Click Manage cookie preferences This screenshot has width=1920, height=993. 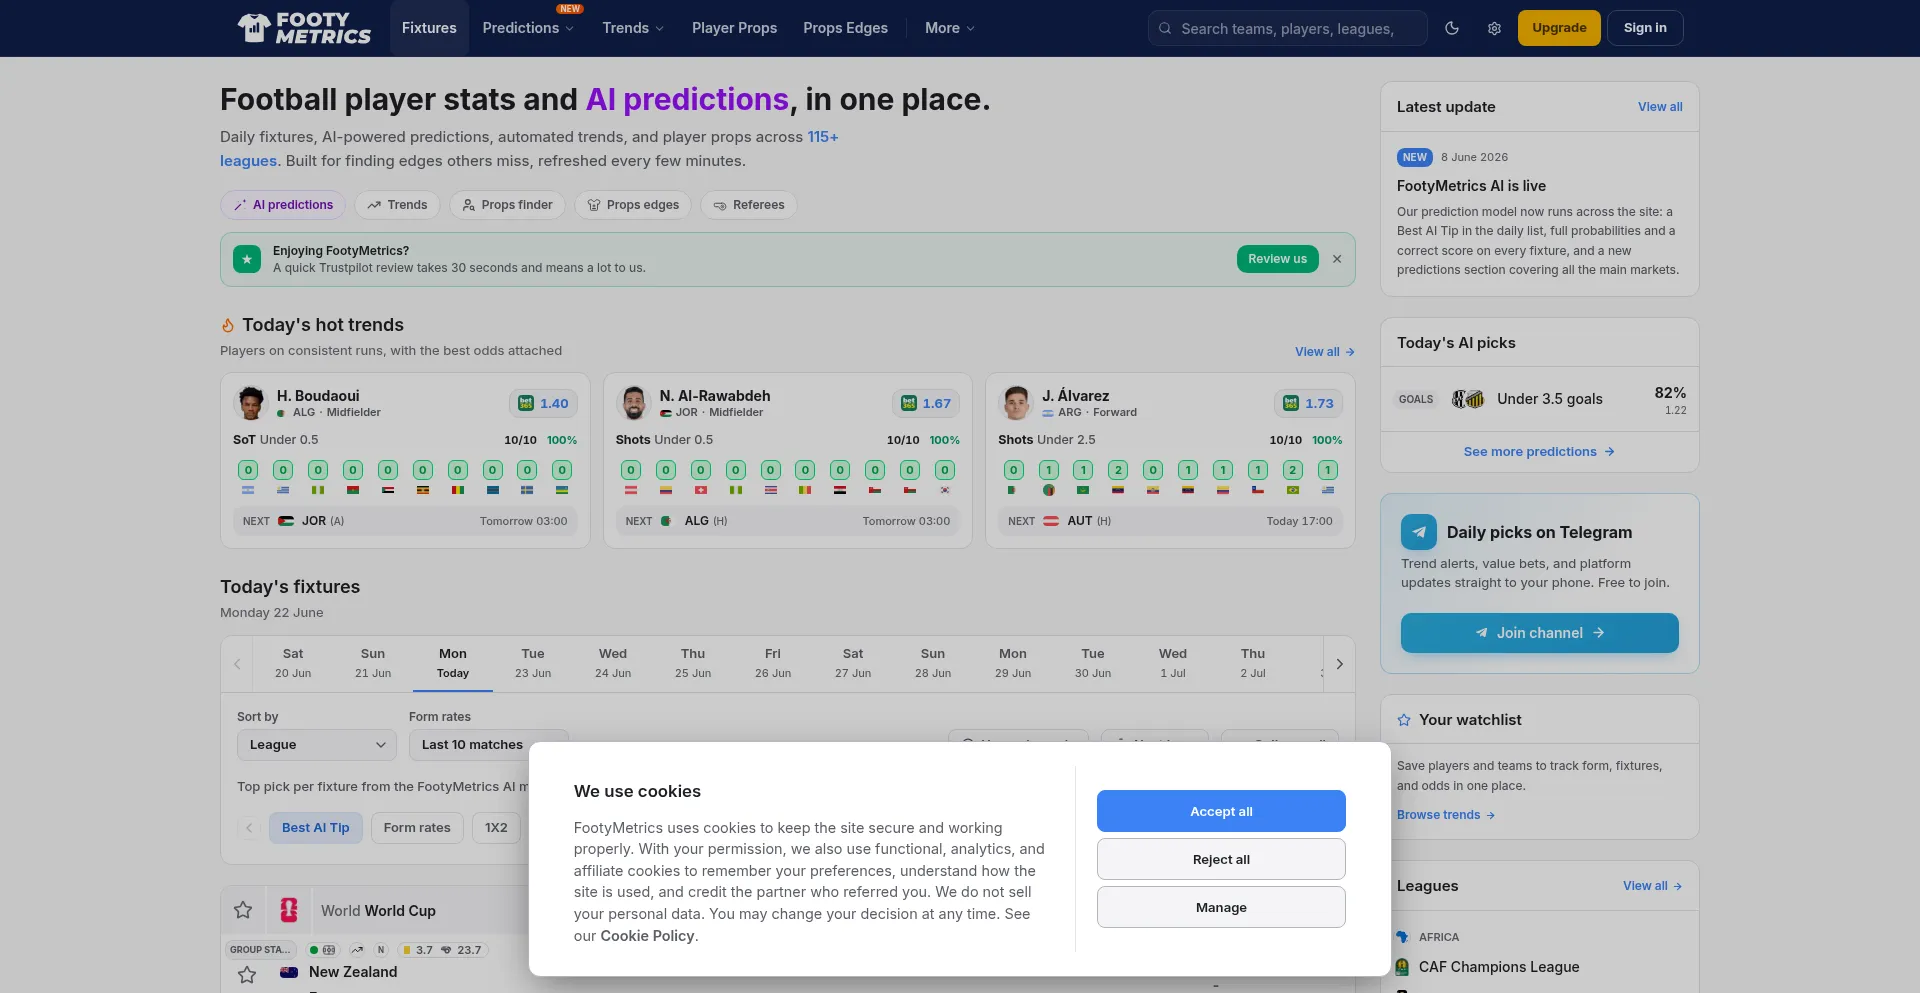coord(1221,907)
